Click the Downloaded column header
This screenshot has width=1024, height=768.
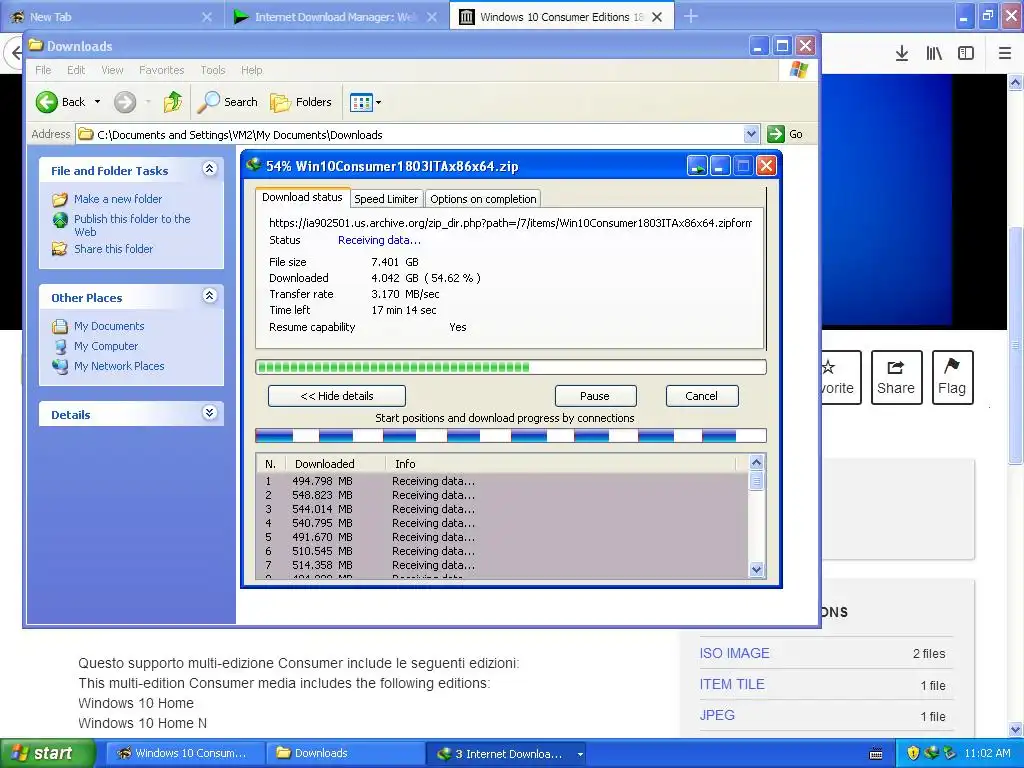pyautogui.click(x=336, y=464)
